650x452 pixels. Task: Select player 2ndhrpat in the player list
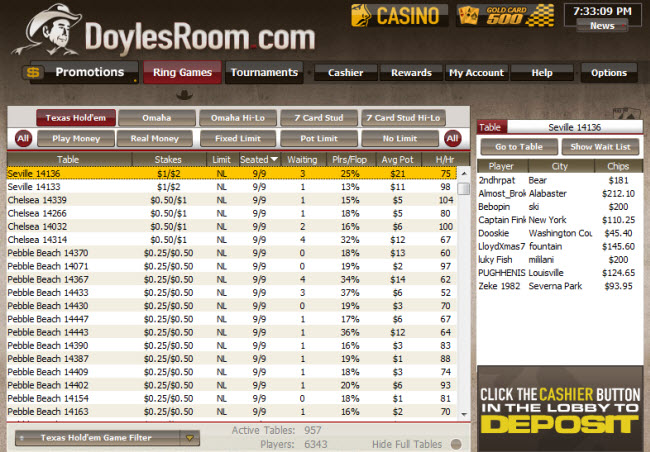tap(560, 180)
